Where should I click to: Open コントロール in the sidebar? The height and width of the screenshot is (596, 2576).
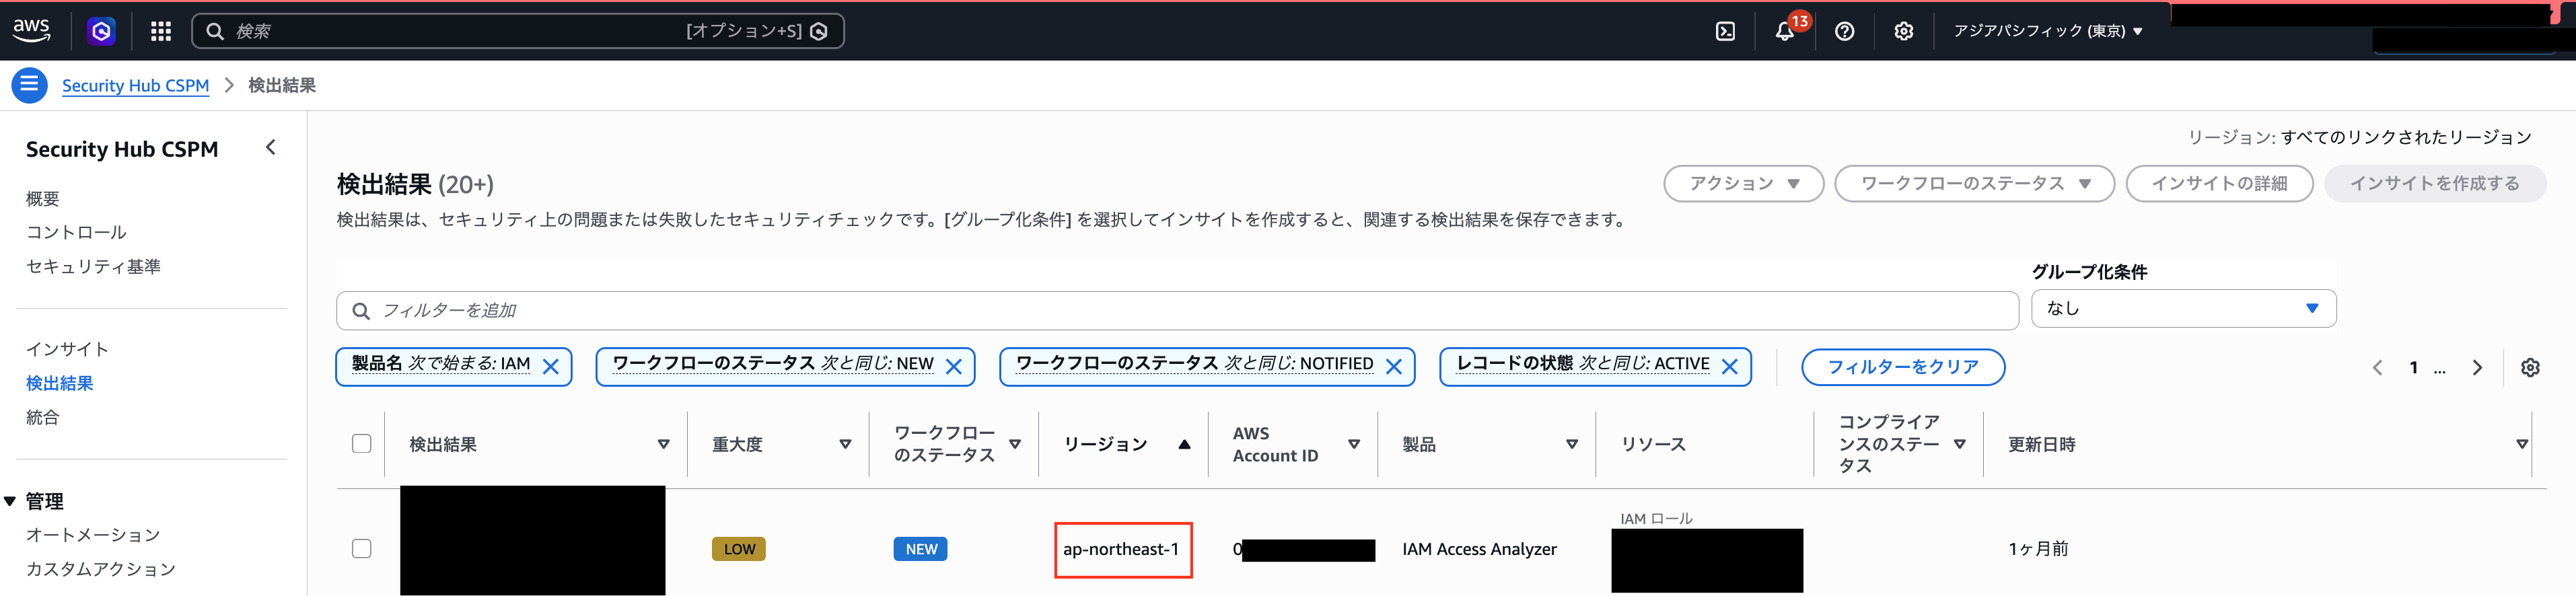click(76, 232)
